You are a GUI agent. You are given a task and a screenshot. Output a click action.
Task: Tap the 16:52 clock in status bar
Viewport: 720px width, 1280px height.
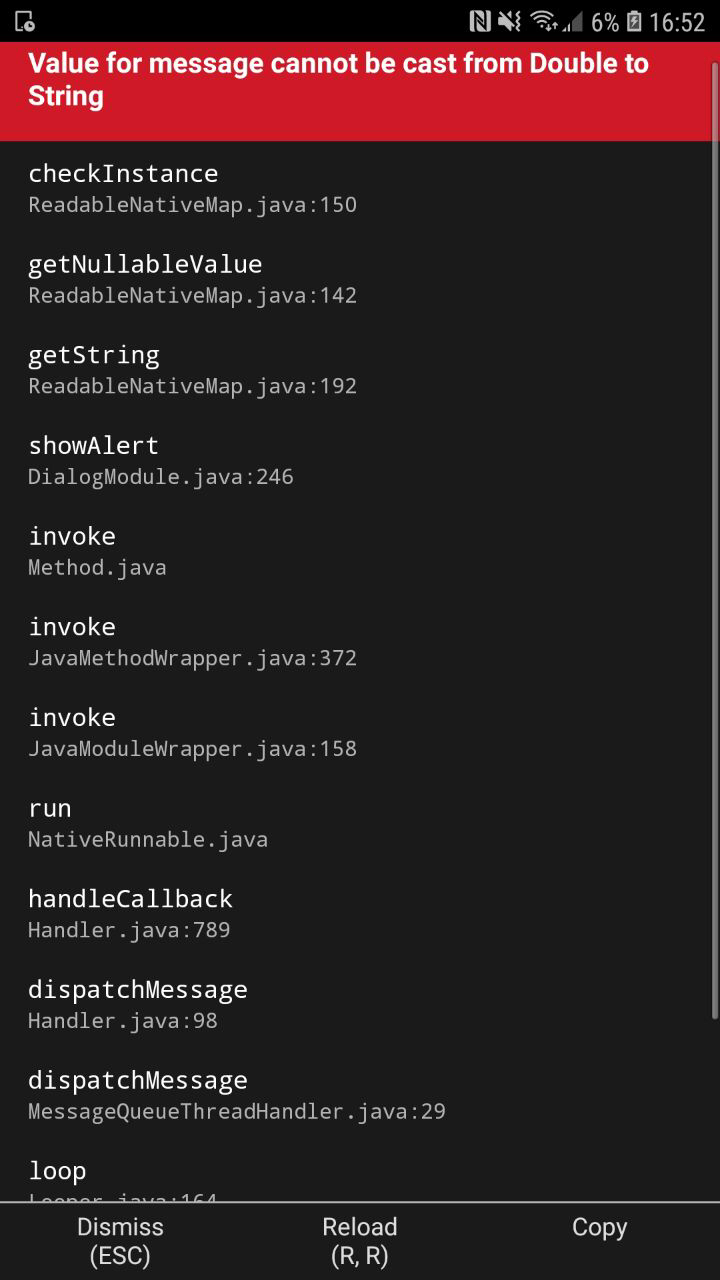[x=677, y=21]
